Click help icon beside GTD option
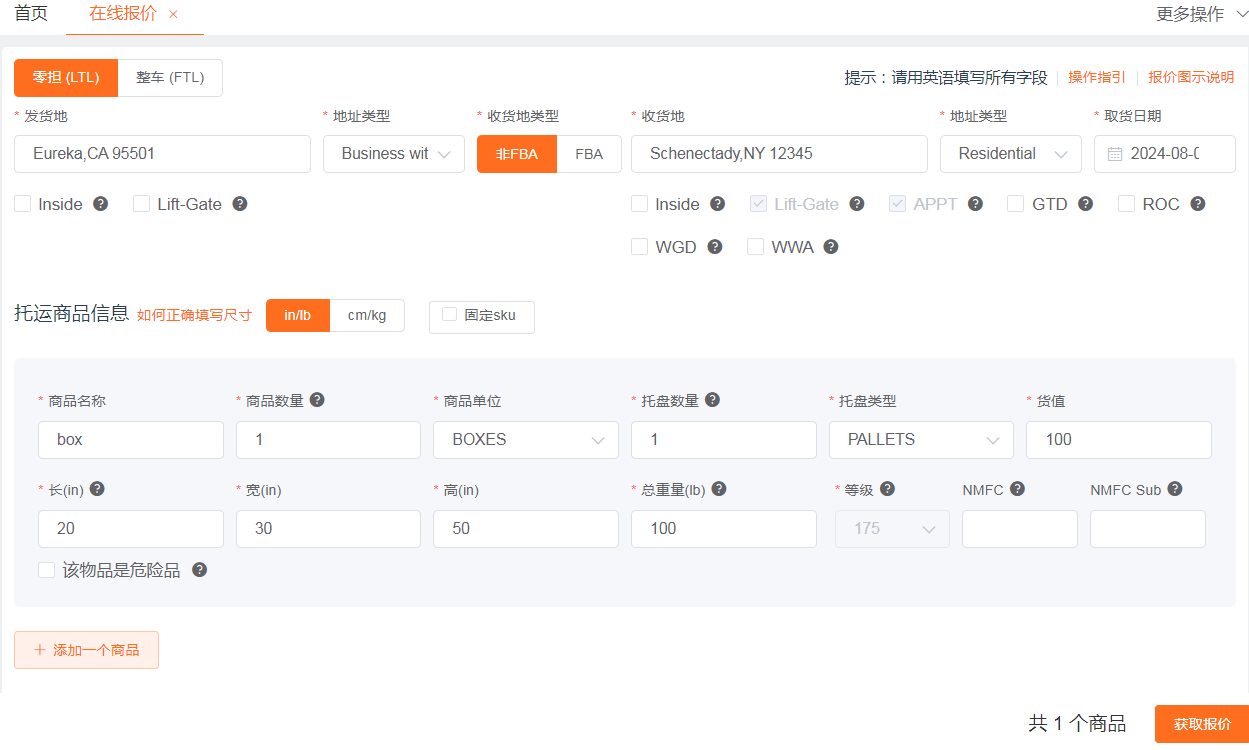The height and width of the screenshot is (750, 1249). (1085, 204)
